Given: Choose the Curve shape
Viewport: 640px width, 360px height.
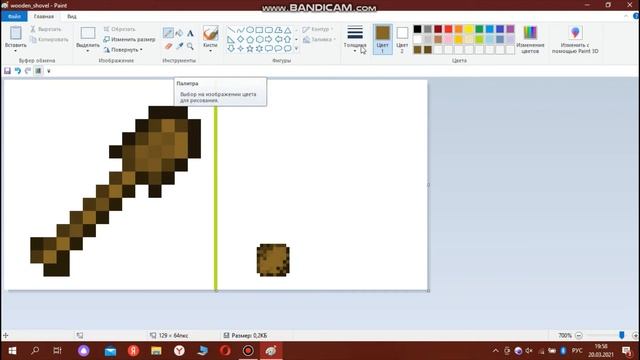Looking at the screenshot, I should point(240,30).
